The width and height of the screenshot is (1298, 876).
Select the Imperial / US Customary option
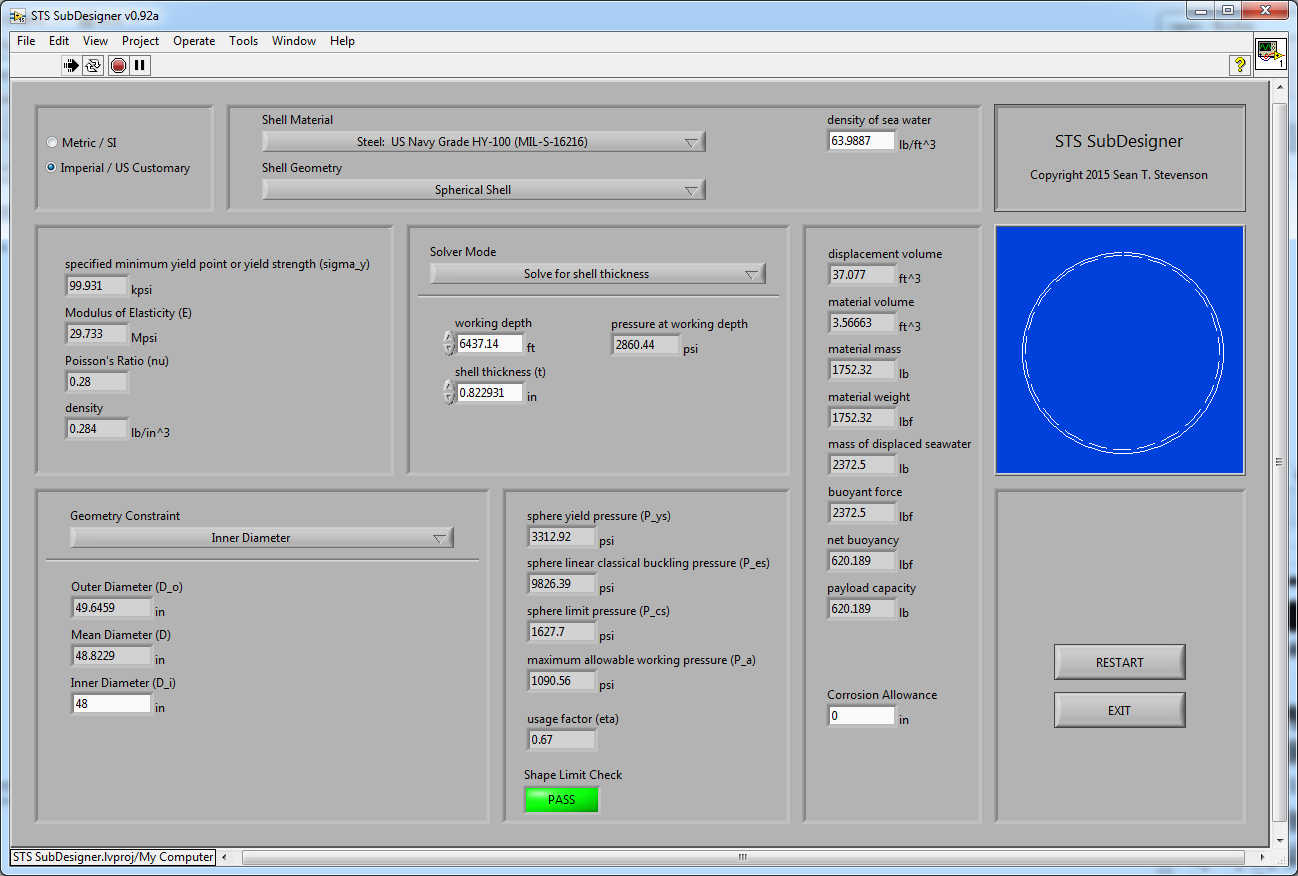coord(51,168)
